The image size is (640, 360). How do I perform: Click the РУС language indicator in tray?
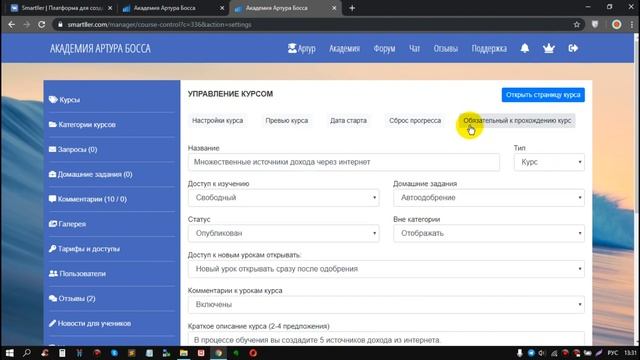point(613,353)
